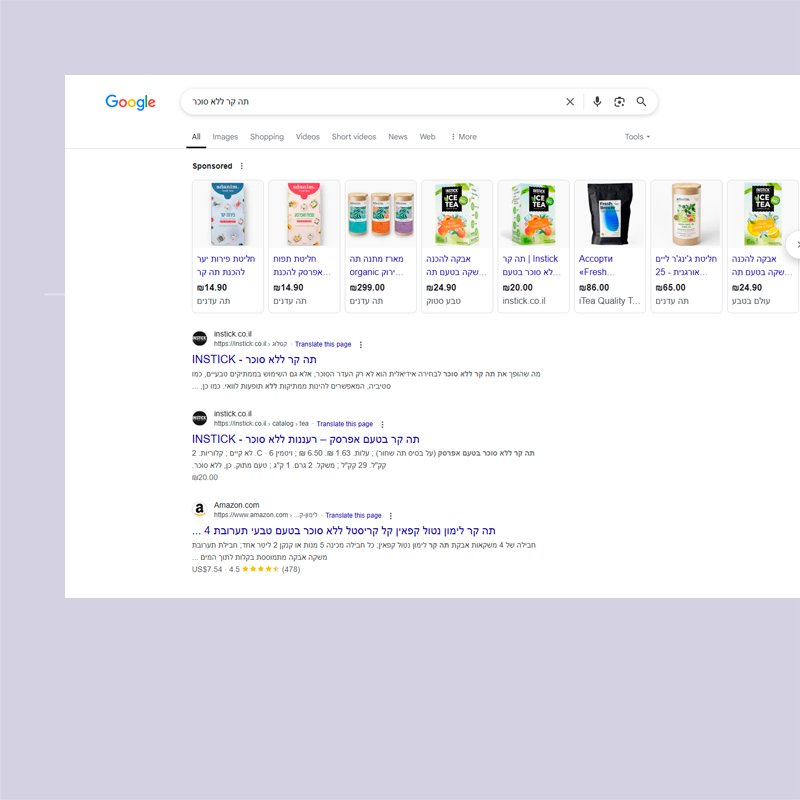Open the Tools dropdown
Screen dimensions: 800x800
pos(637,137)
